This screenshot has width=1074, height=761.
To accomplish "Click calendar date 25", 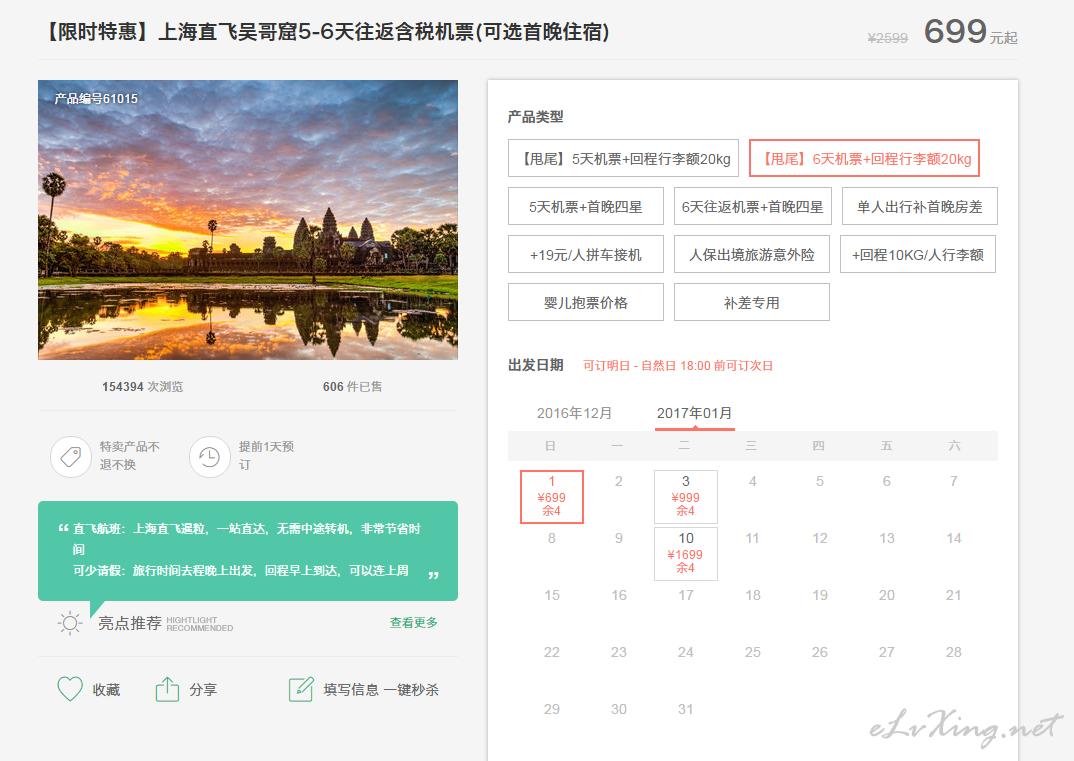I will tap(752, 652).
